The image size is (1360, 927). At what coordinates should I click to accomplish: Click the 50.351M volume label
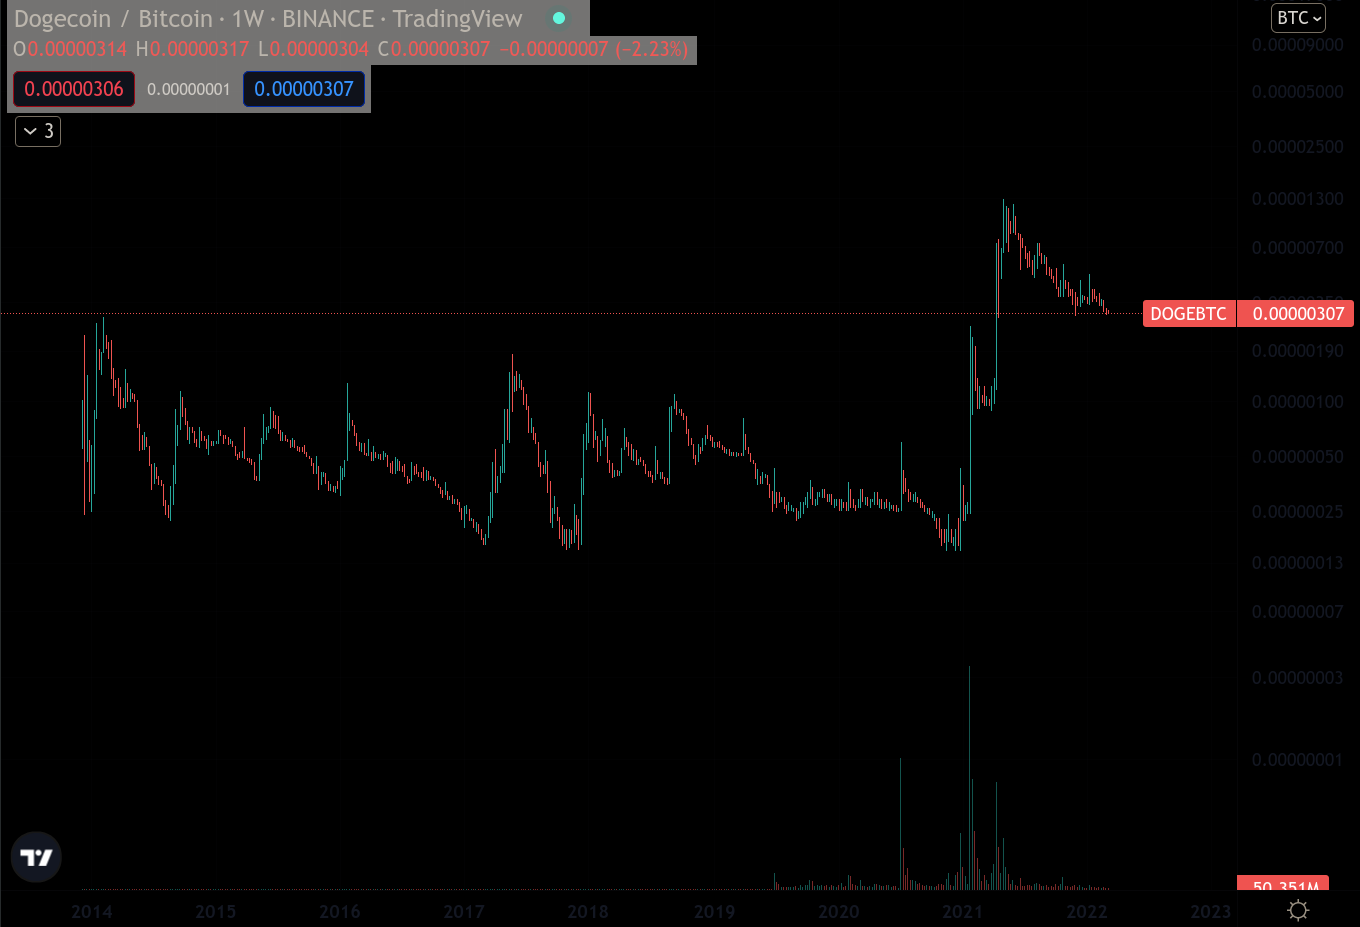(1284, 886)
